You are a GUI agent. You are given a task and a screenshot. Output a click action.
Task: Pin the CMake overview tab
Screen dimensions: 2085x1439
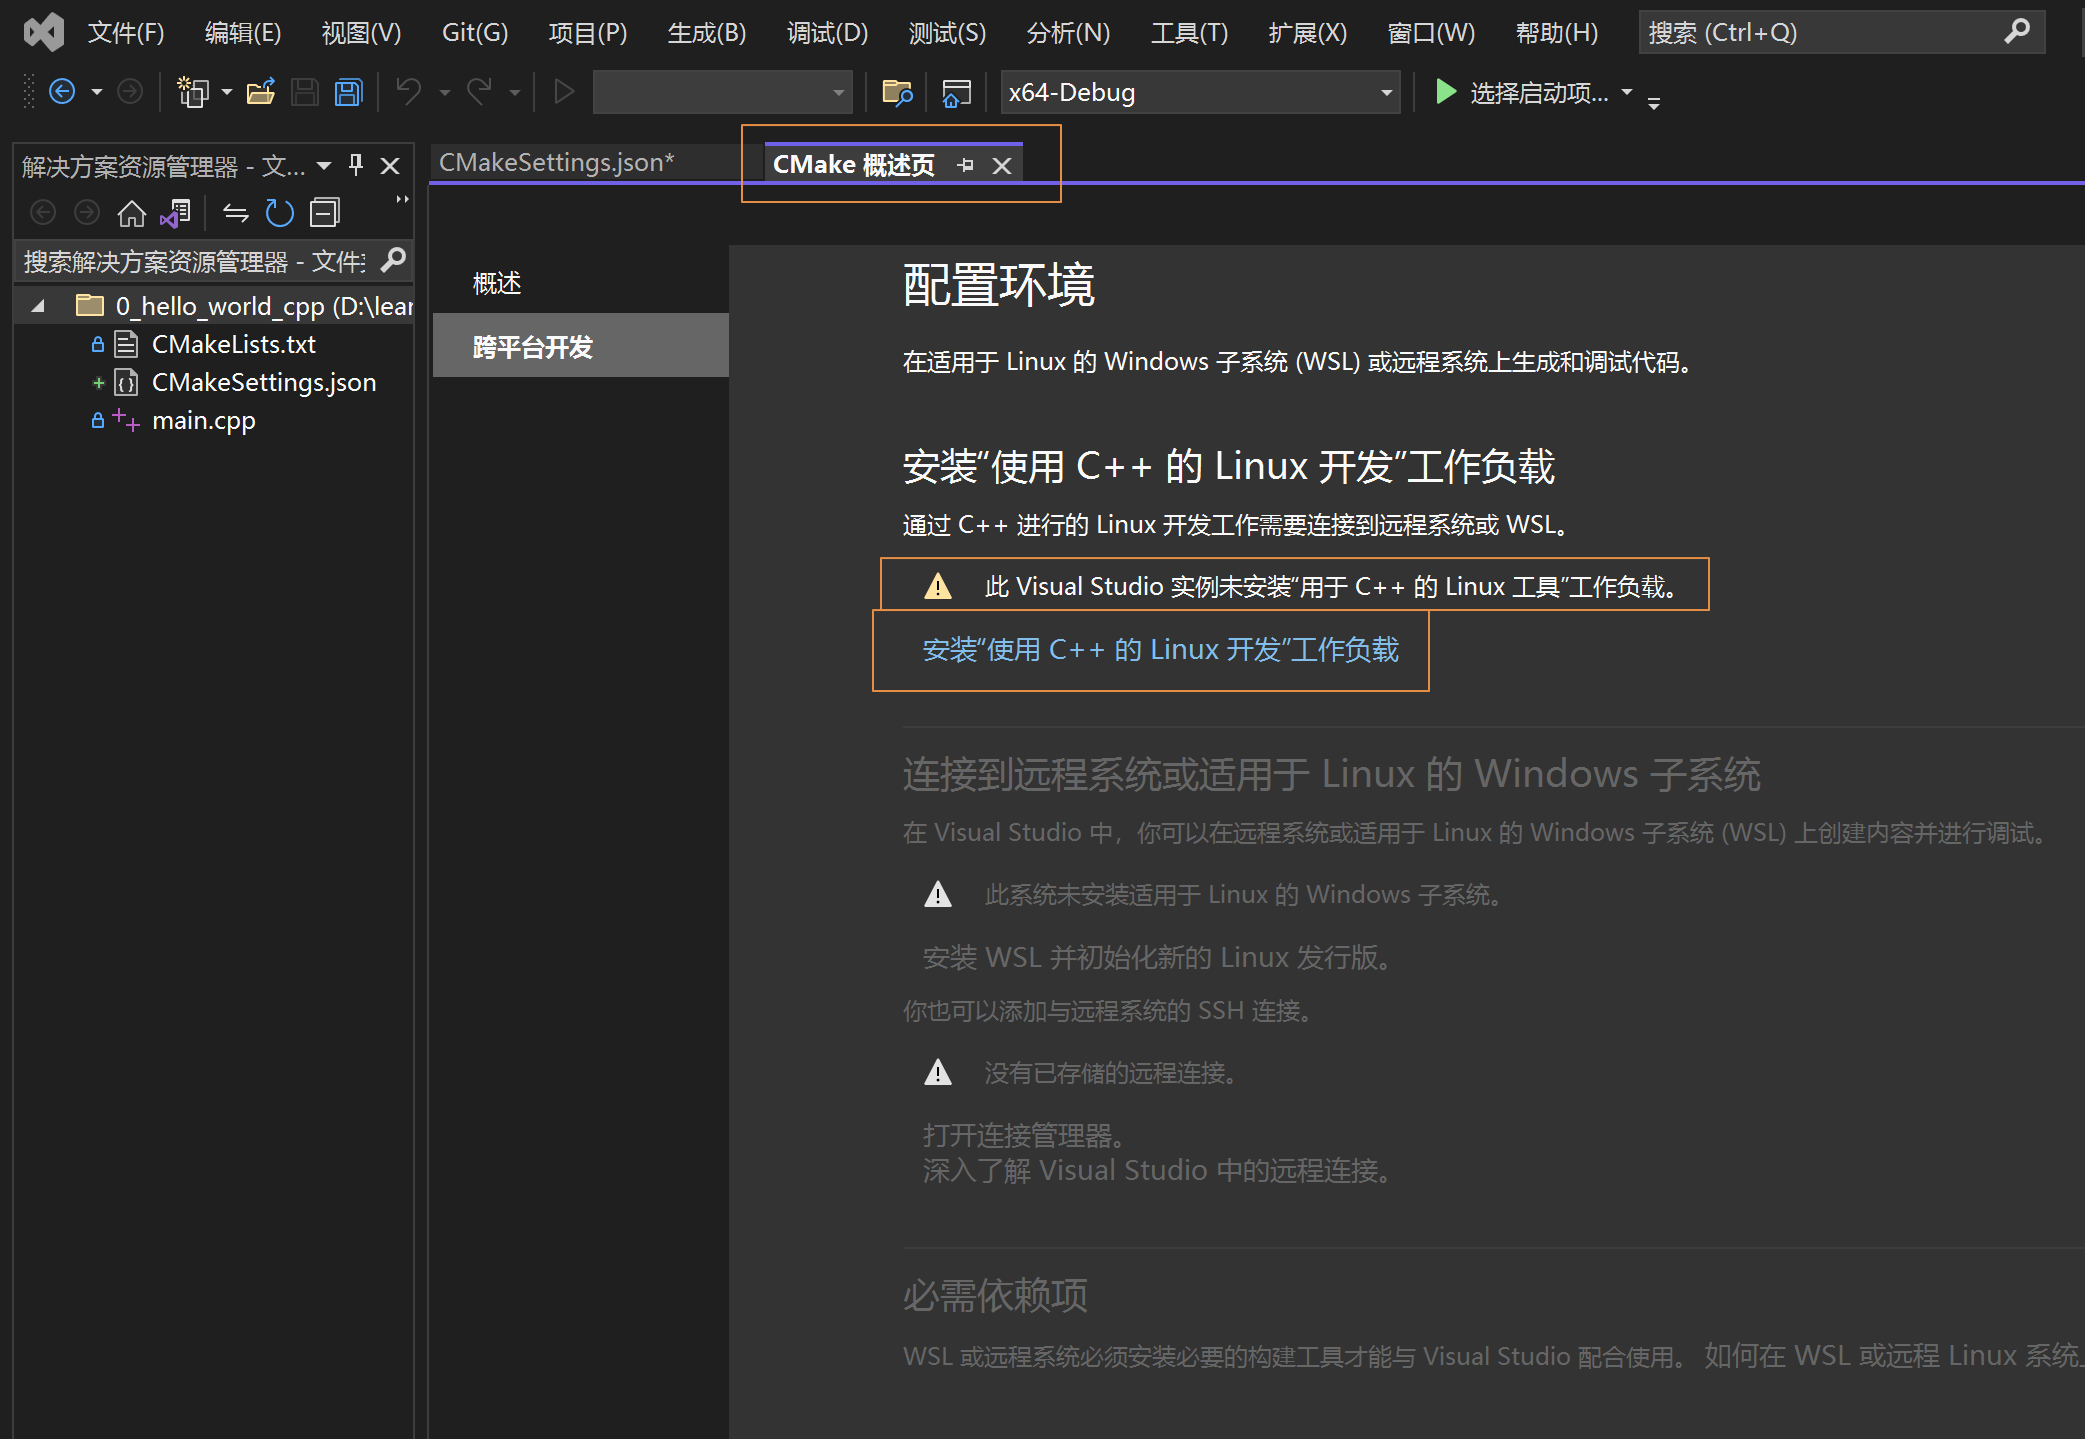tap(965, 165)
